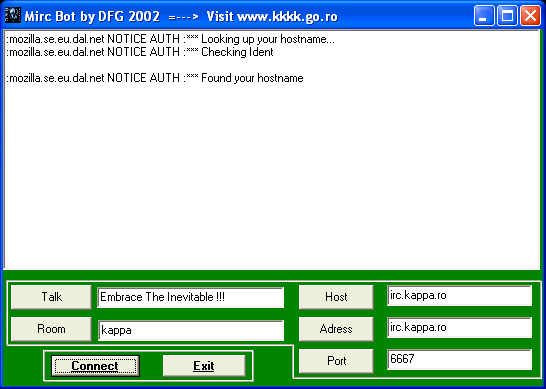546x389 pixels.
Task: Focus the Host field containing irc.kappa.ro
Action: (x=459, y=296)
